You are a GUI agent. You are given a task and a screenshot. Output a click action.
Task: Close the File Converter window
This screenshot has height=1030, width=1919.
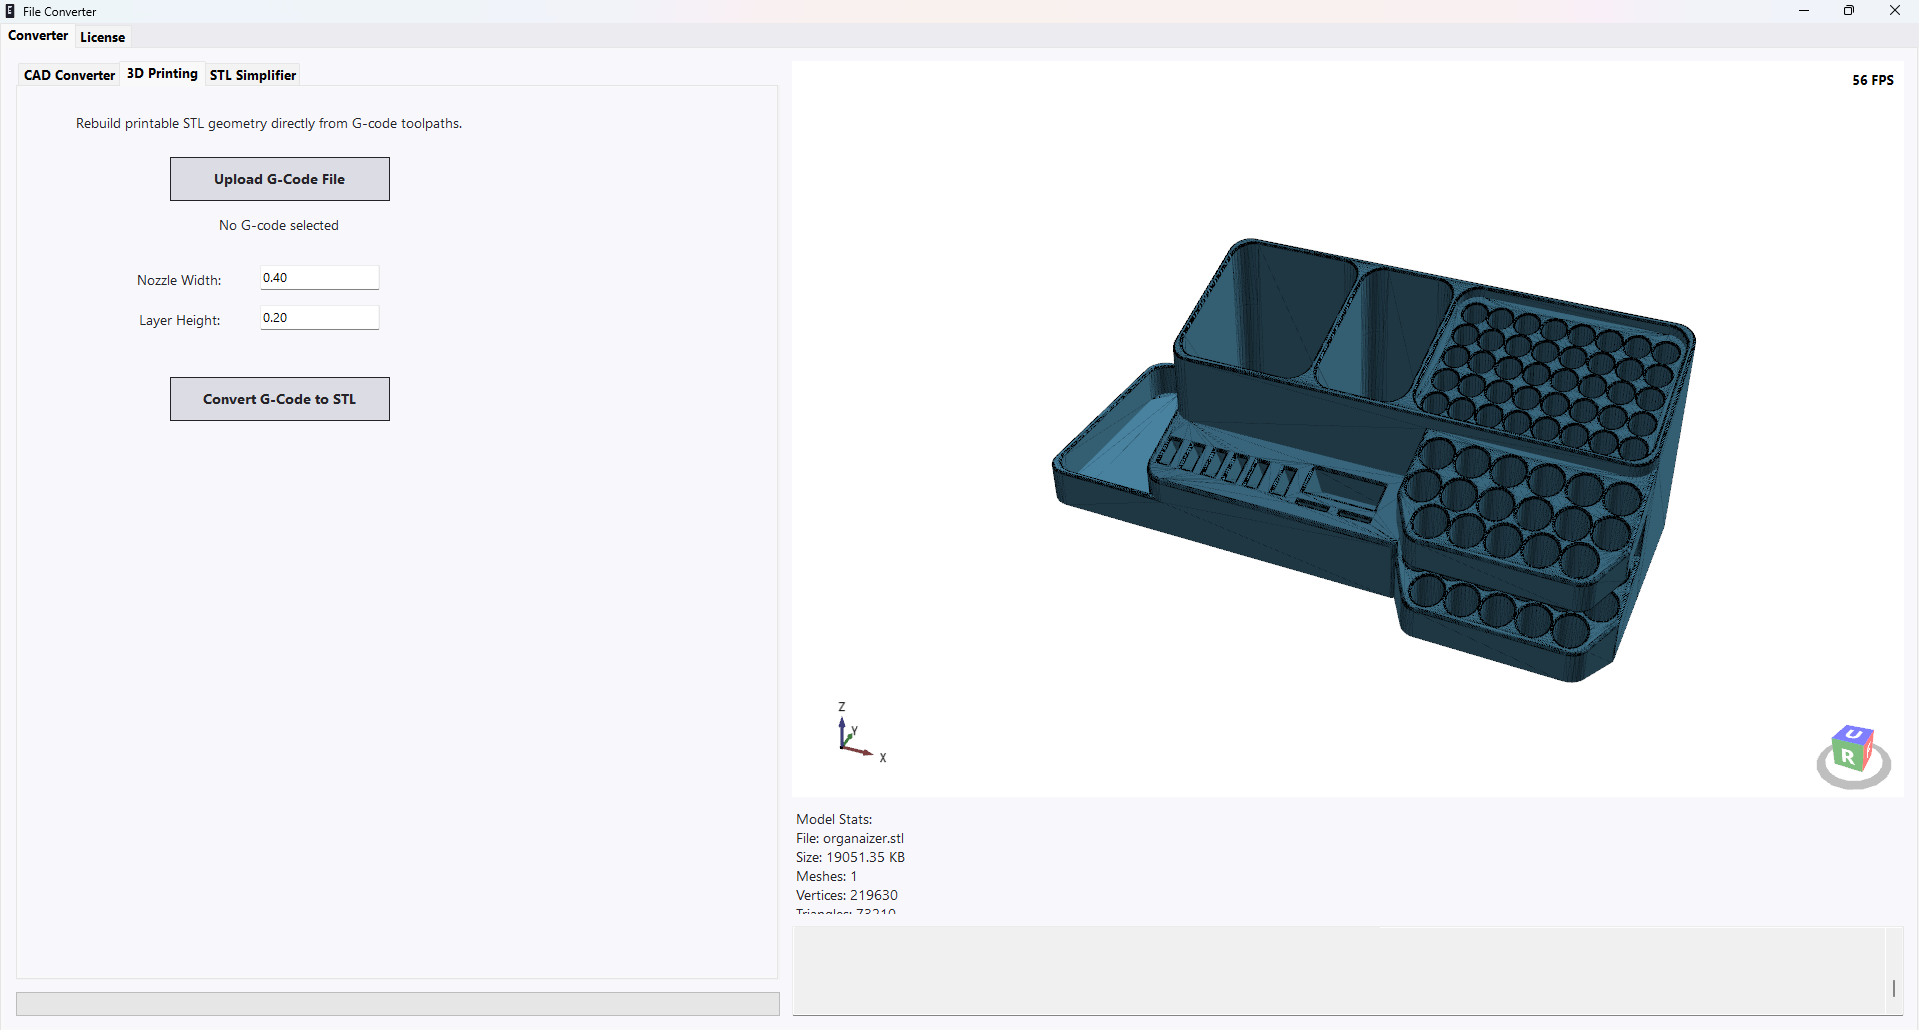[x=1895, y=11]
